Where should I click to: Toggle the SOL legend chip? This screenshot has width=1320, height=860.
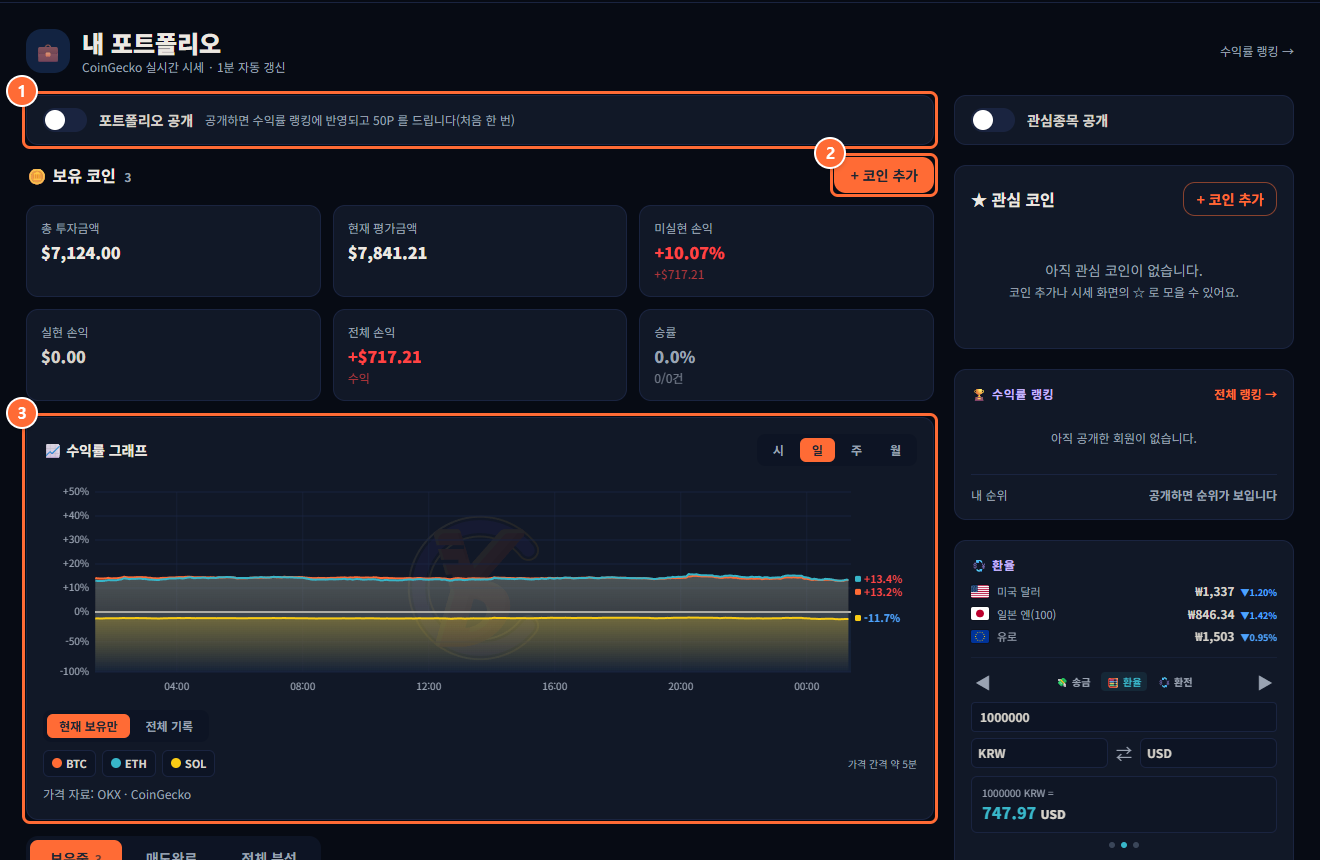[188, 764]
